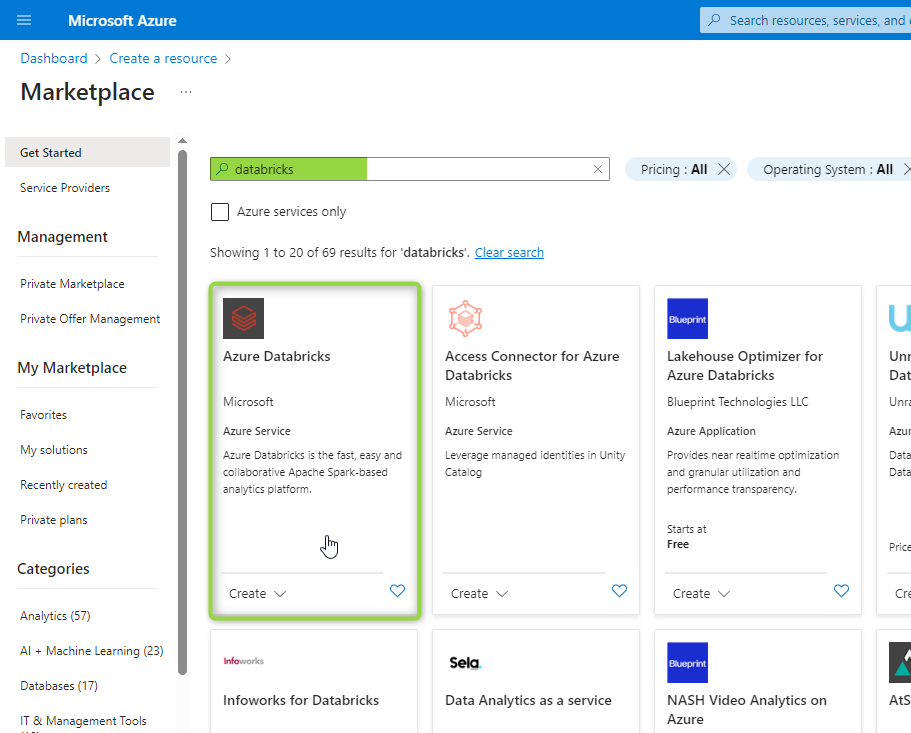The width and height of the screenshot is (911, 733).
Task: Open the Azure Databricks card title
Action: coord(277,356)
